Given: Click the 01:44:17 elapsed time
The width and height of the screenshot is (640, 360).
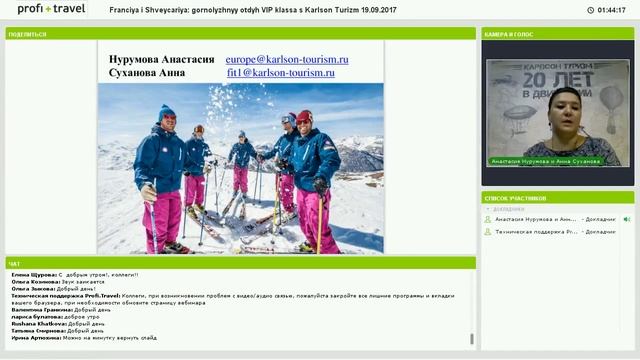Looking at the screenshot, I should [x=611, y=10].
